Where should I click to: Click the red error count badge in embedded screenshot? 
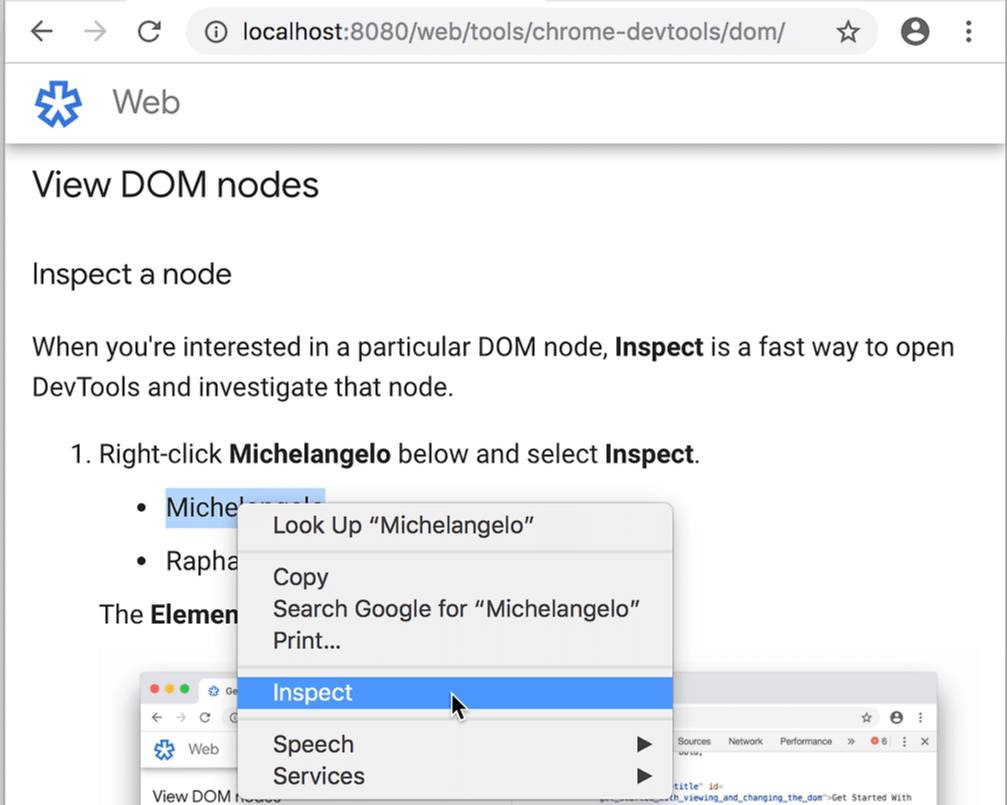tap(879, 741)
